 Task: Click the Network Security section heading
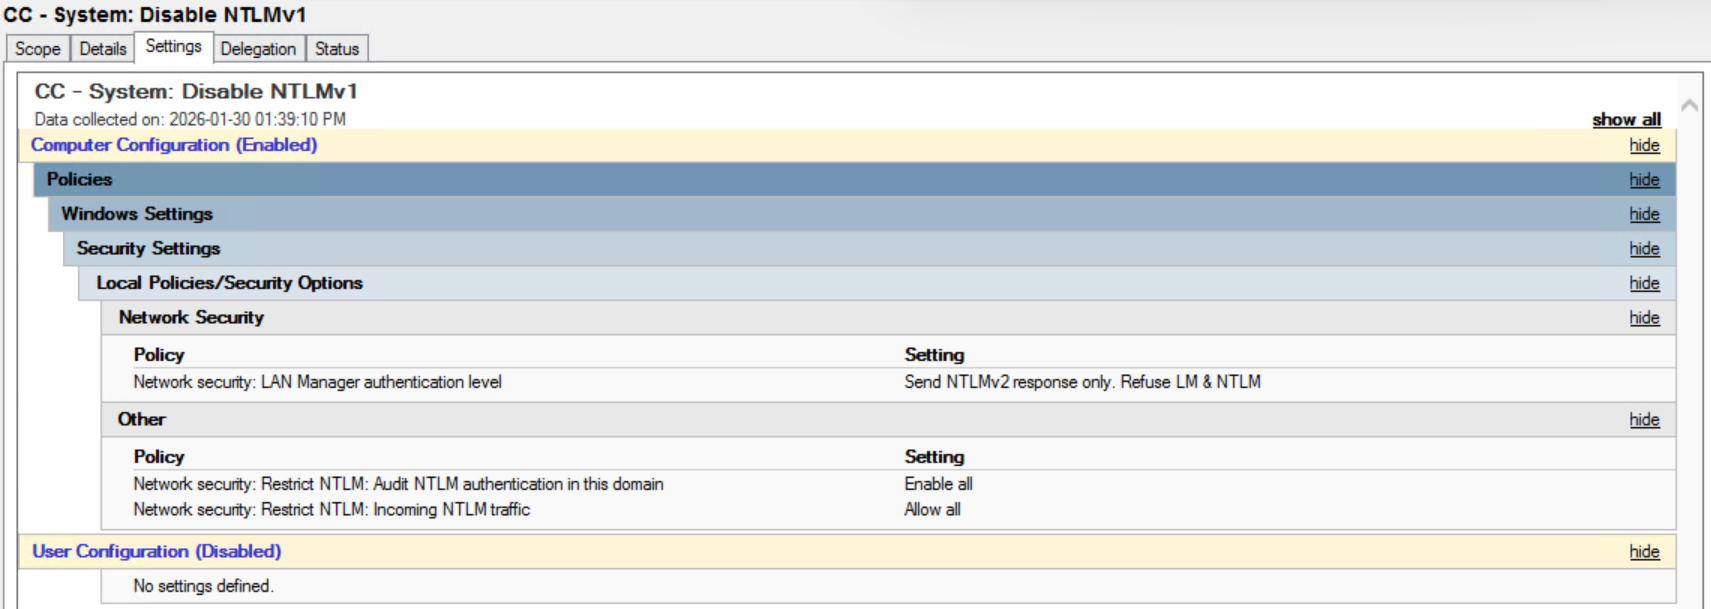point(191,317)
